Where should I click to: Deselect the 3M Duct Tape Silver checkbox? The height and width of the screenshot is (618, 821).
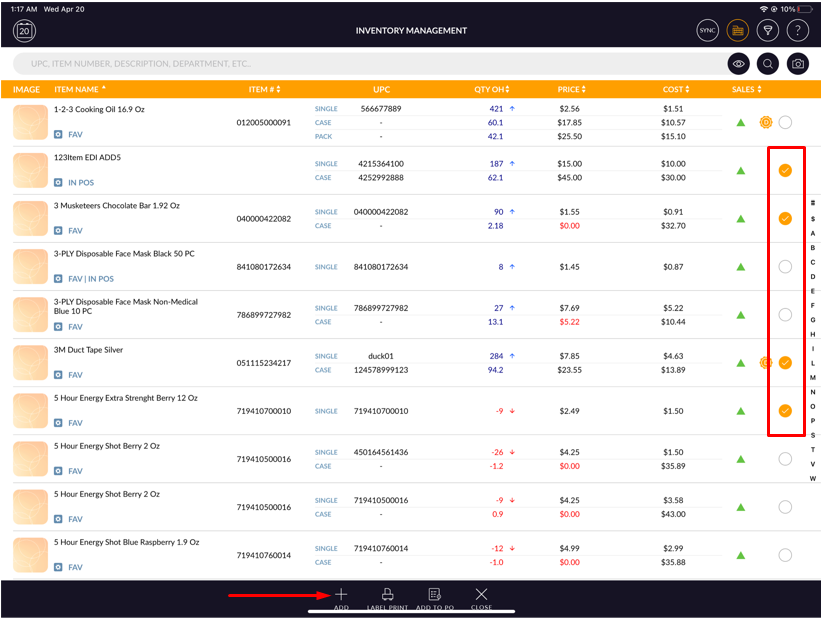[785, 363]
